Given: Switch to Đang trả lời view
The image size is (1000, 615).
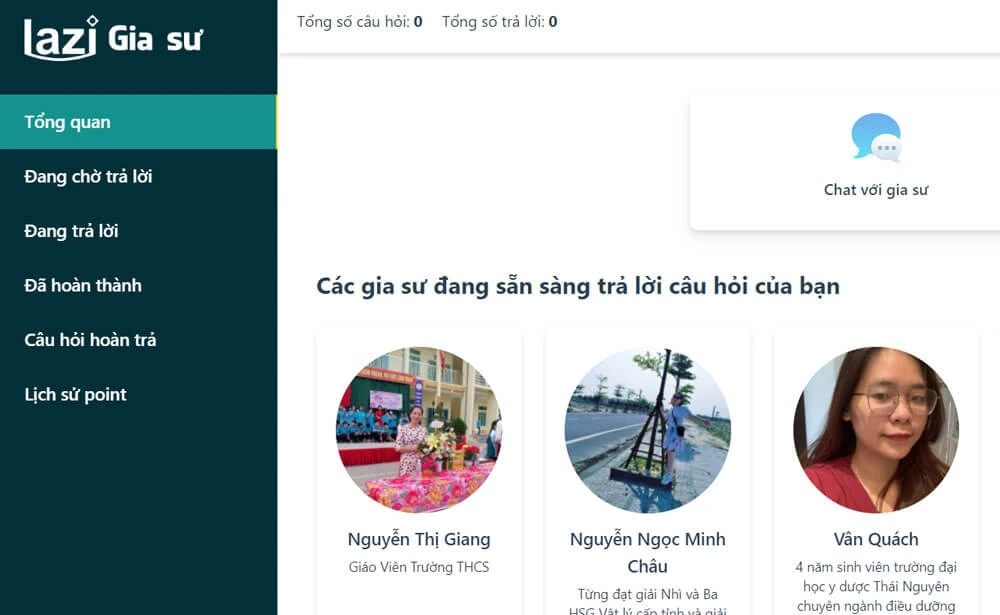Looking at the screenshot, I should (x=72, y=231).
